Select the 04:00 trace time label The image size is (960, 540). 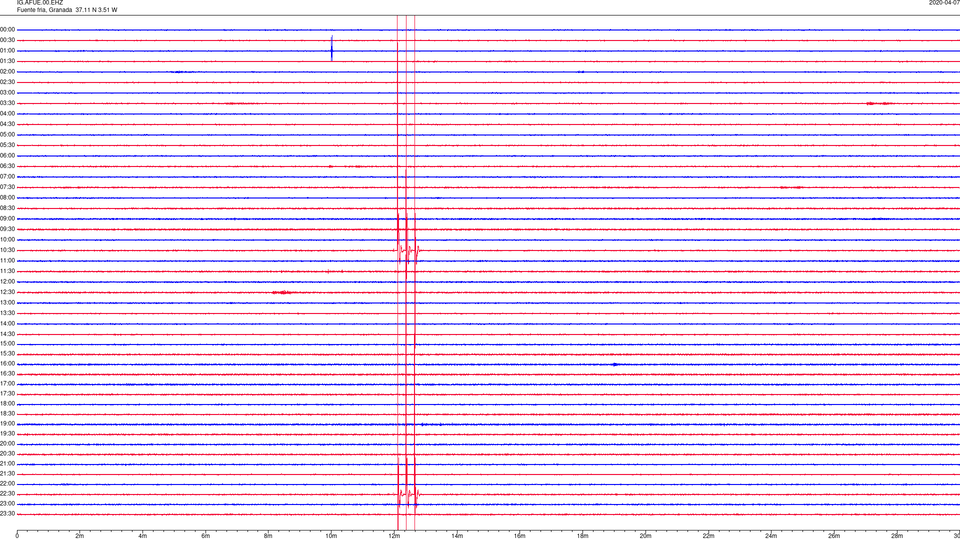7,113
